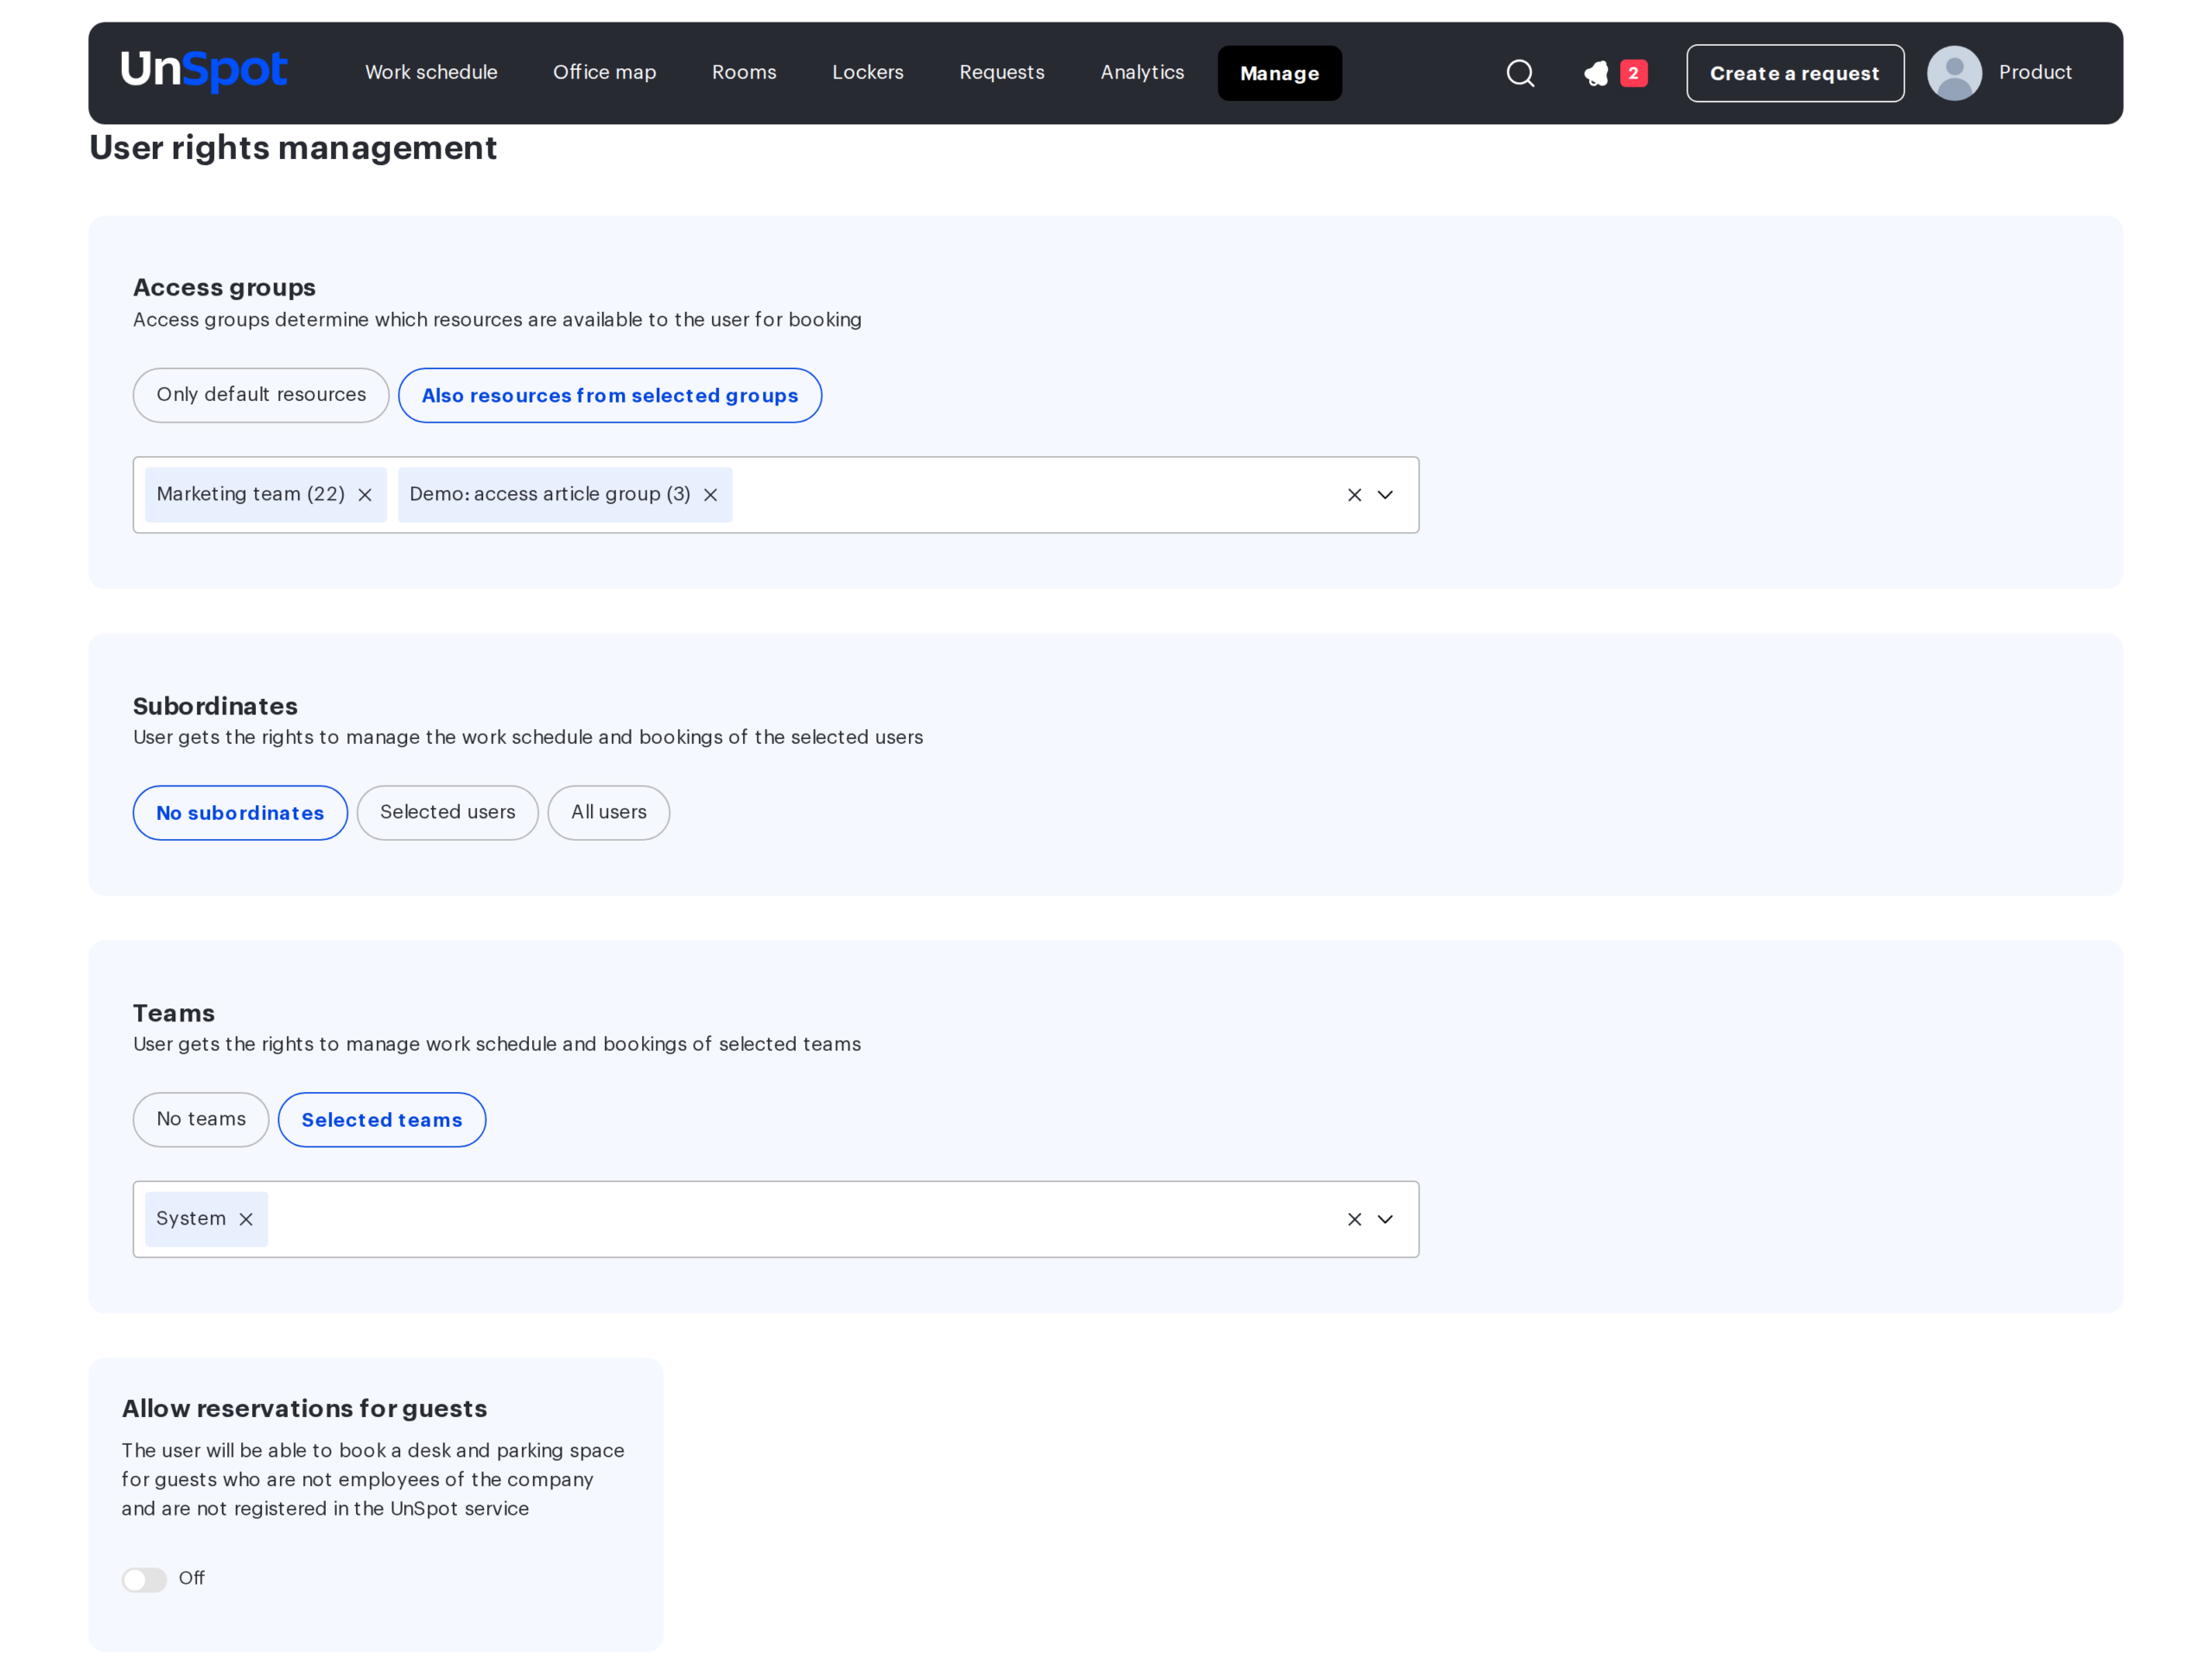Image resolution: width=2212 pixels, height=1659 pixels.
Task: Click the Demo: access article group (3) label
Action: click(x=550, y=494)
